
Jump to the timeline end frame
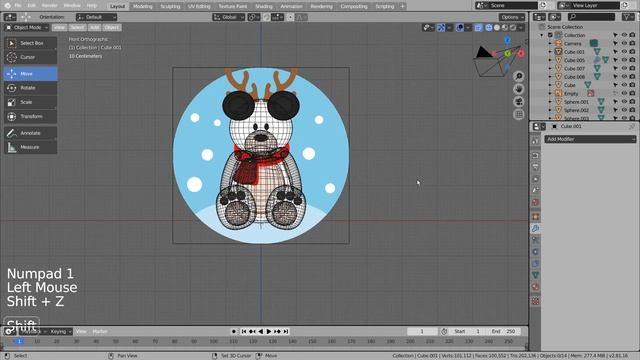(286, 331)
